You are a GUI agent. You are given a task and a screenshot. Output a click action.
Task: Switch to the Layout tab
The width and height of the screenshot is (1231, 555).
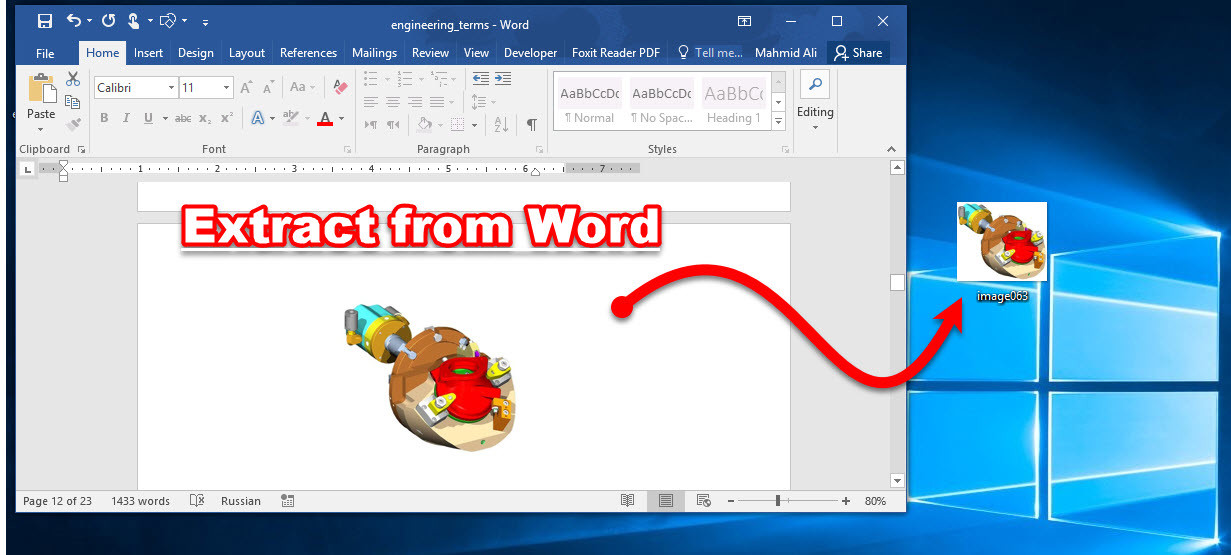point(247,53)
